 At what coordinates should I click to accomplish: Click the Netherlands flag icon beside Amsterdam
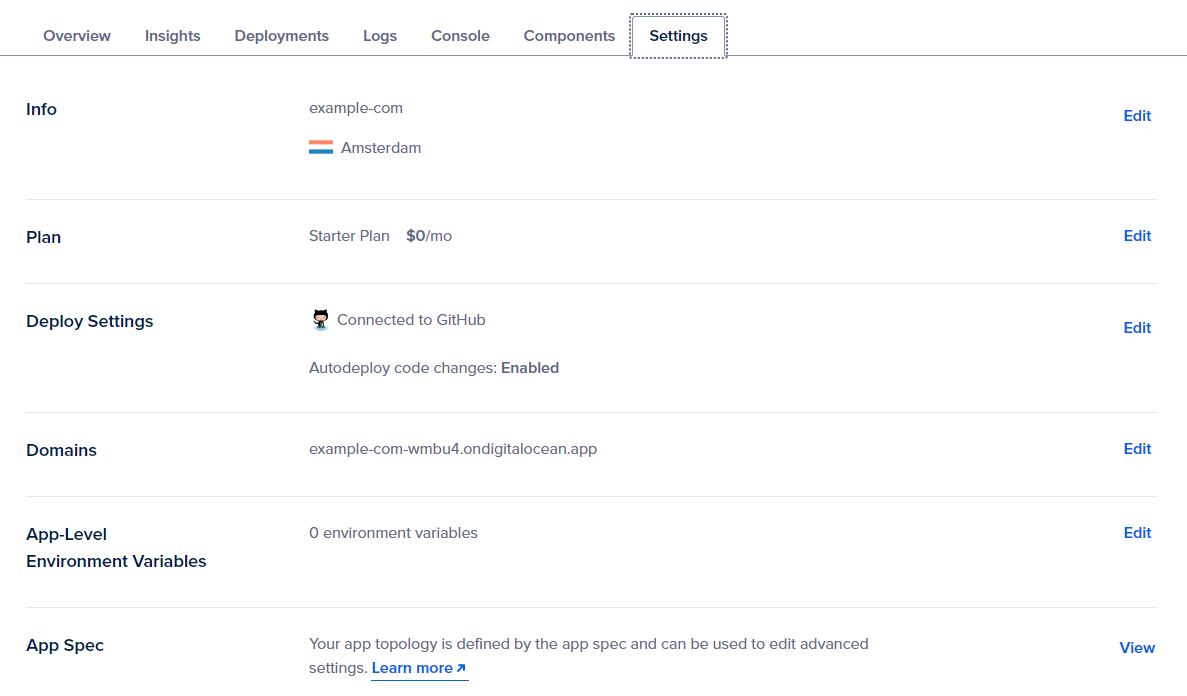coord(321,148)
